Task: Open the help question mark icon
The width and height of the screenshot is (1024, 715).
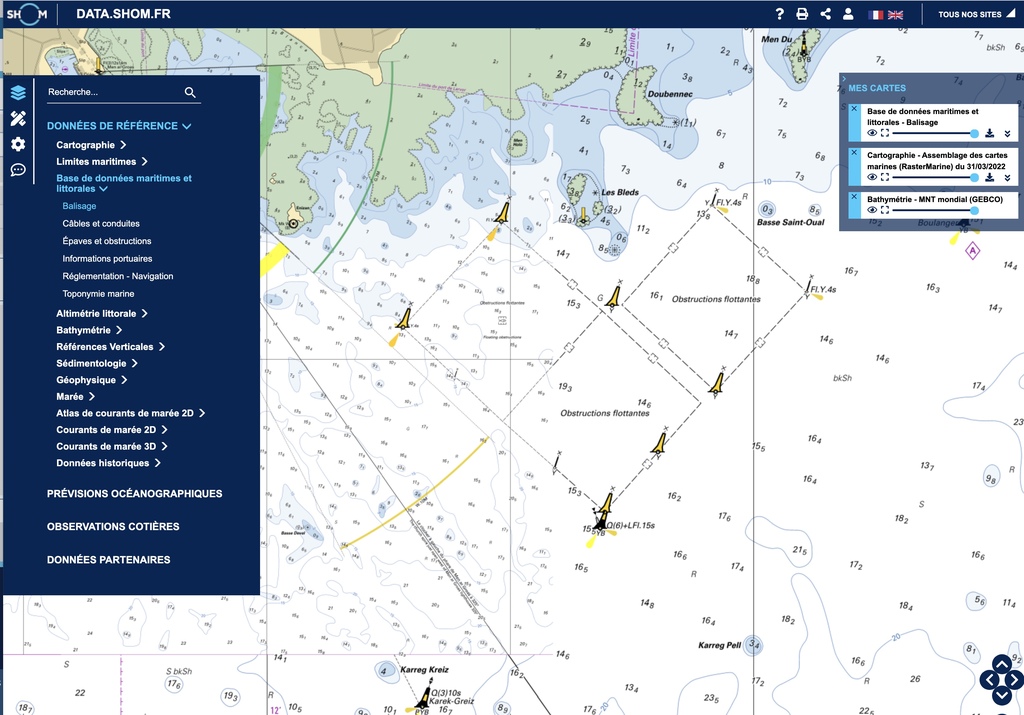Action: (x=779, y=14)
